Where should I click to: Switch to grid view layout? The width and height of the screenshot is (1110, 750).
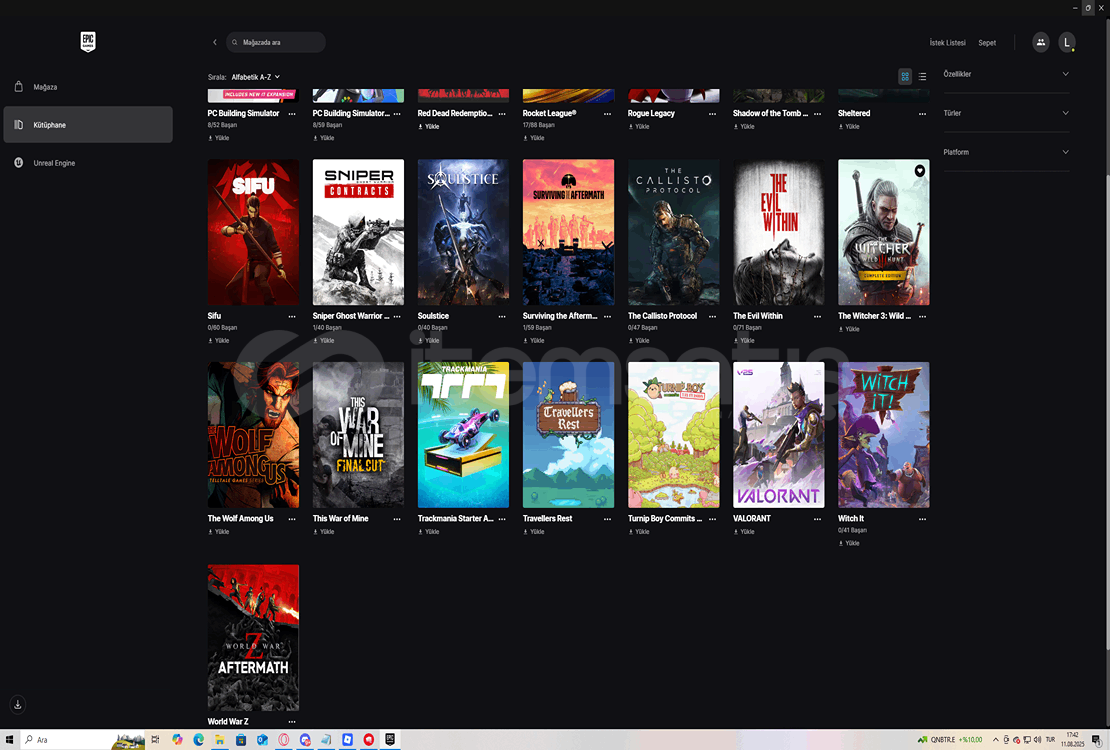coord(905,76)
